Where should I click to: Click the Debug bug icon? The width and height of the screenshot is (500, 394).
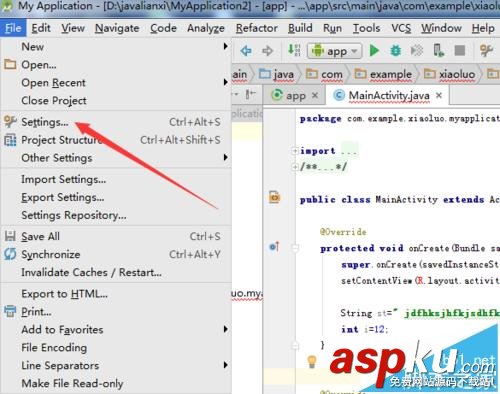[x=396, y=51]
